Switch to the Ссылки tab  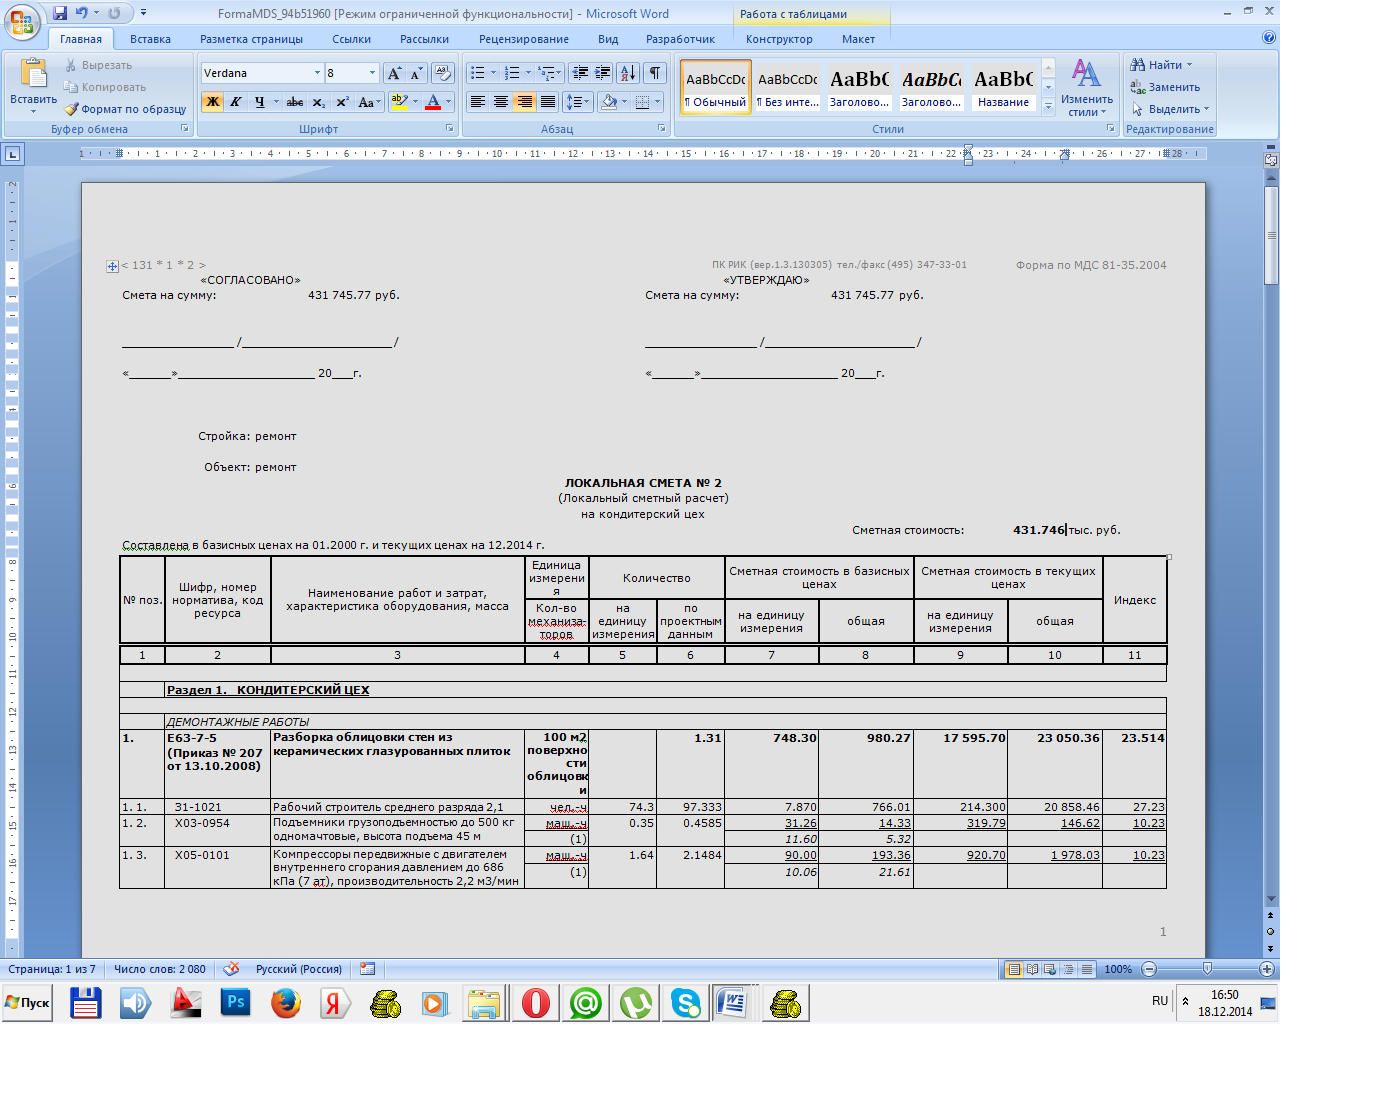(351, 39)
